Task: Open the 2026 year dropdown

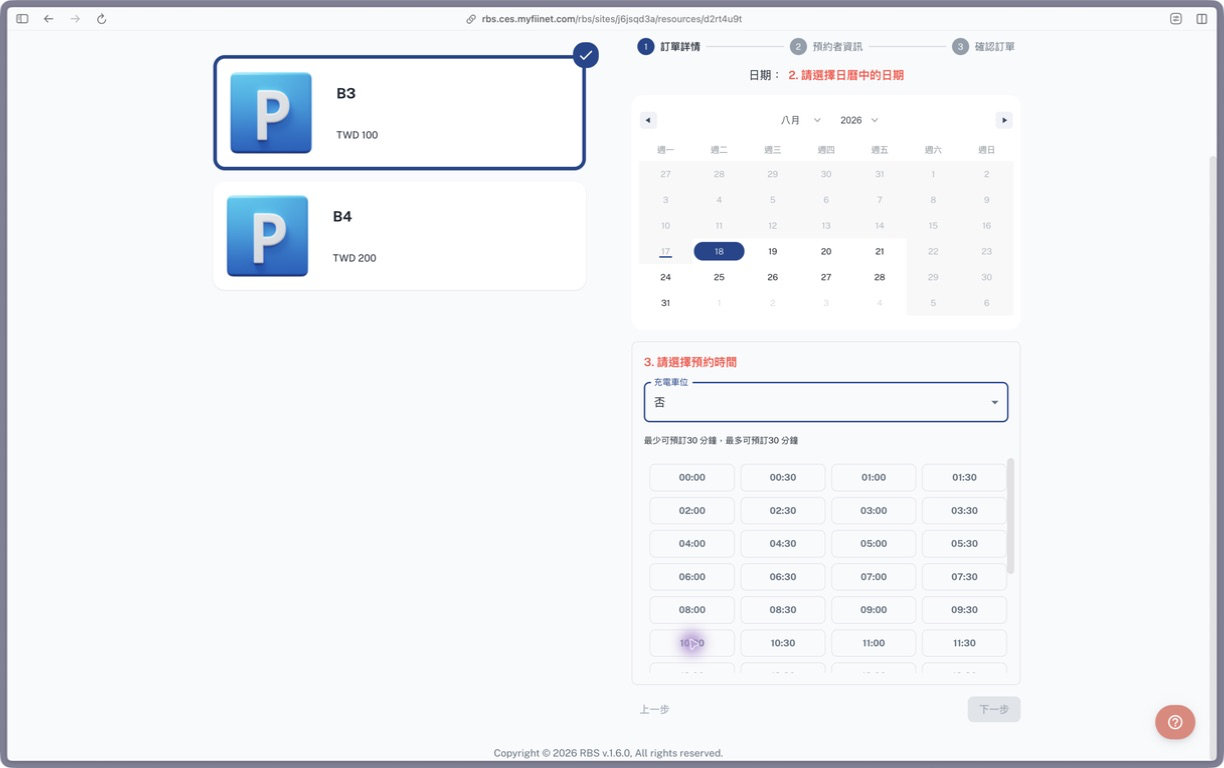Action: click(859, 120)
